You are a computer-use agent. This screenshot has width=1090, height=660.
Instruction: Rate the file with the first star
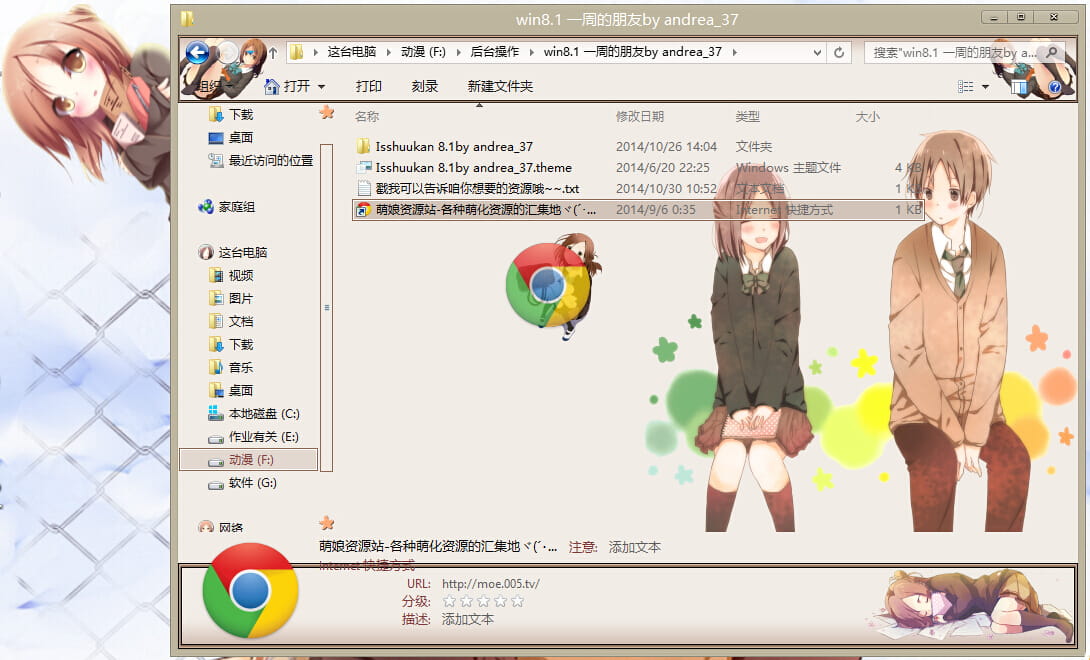(x=450, y=601)
